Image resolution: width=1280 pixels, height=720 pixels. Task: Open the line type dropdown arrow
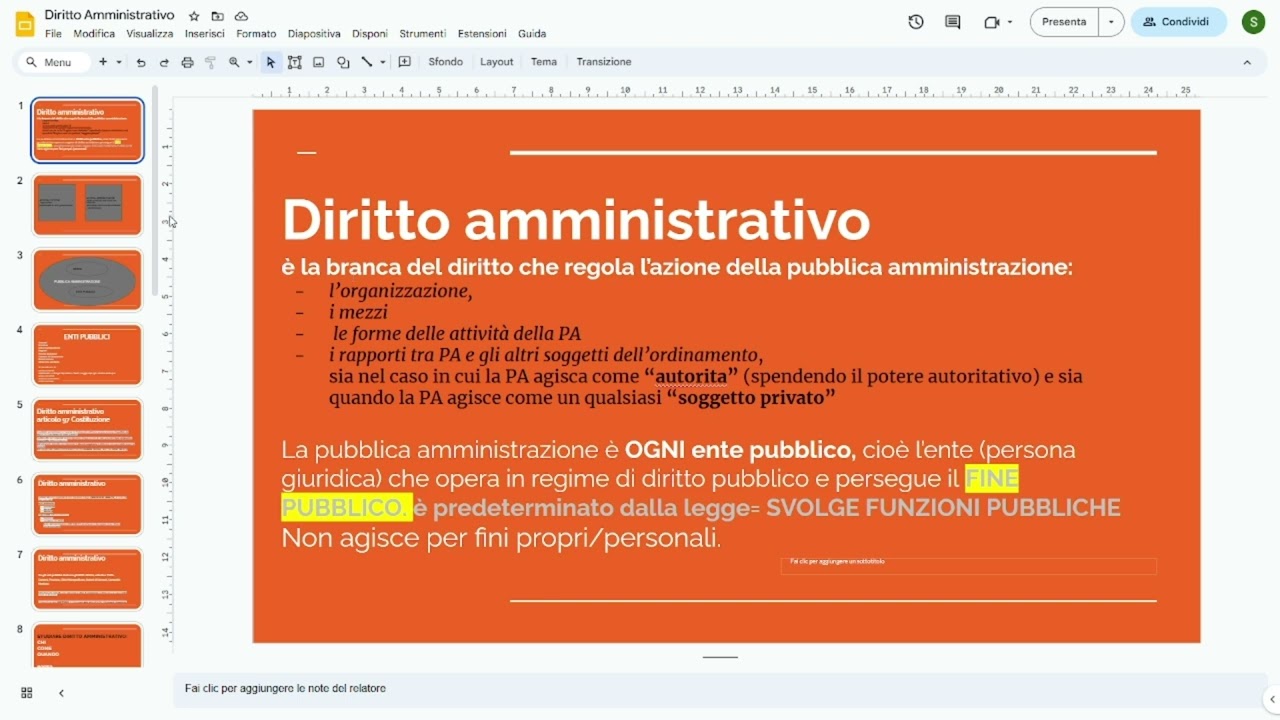383,62
